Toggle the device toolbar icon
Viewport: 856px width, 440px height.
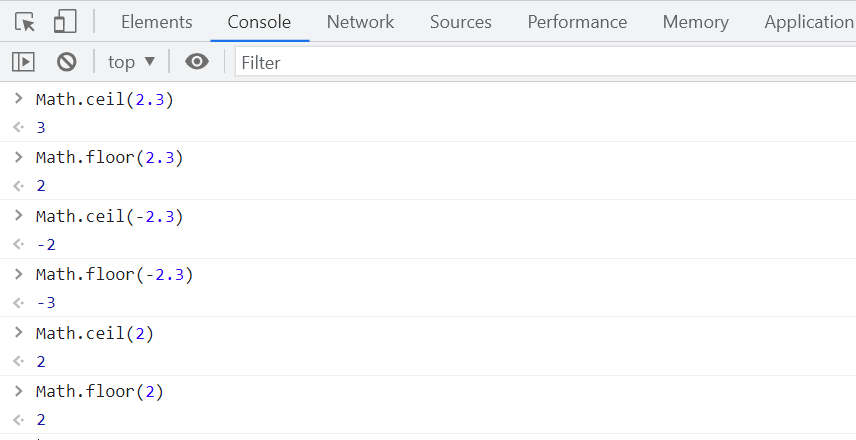tap(65, 22)
